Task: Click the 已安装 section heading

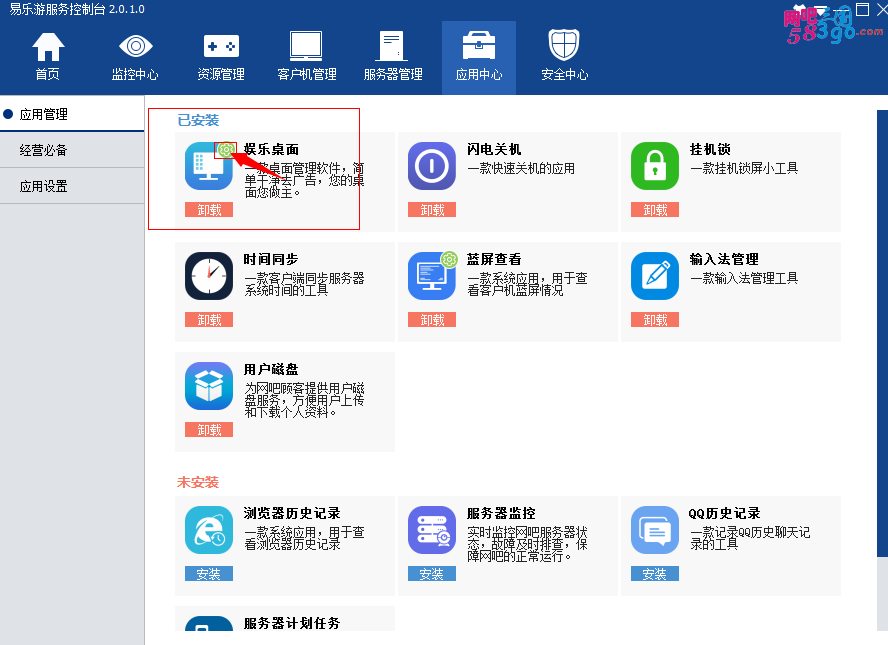Action: click(x=198, y=120)
